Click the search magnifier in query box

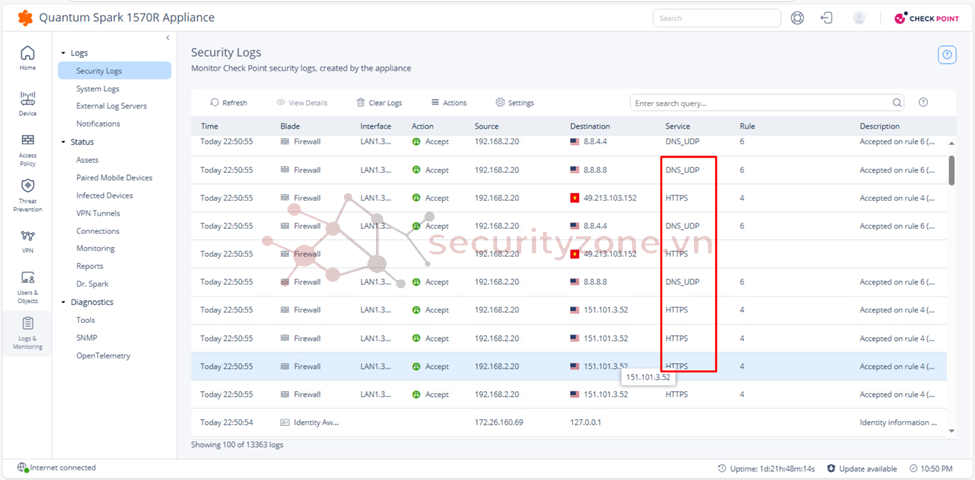[x=897, y=103]
